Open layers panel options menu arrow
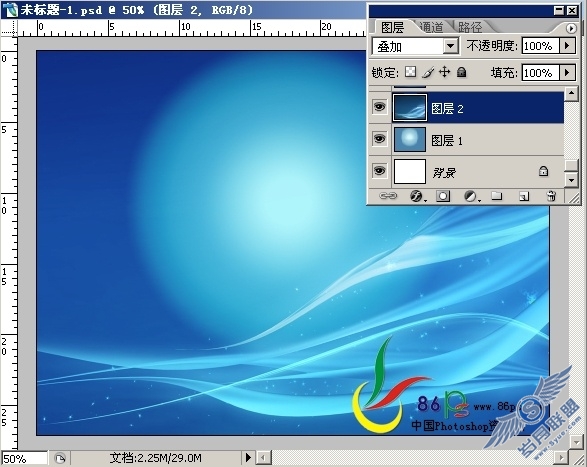 (x=571, y=28)
